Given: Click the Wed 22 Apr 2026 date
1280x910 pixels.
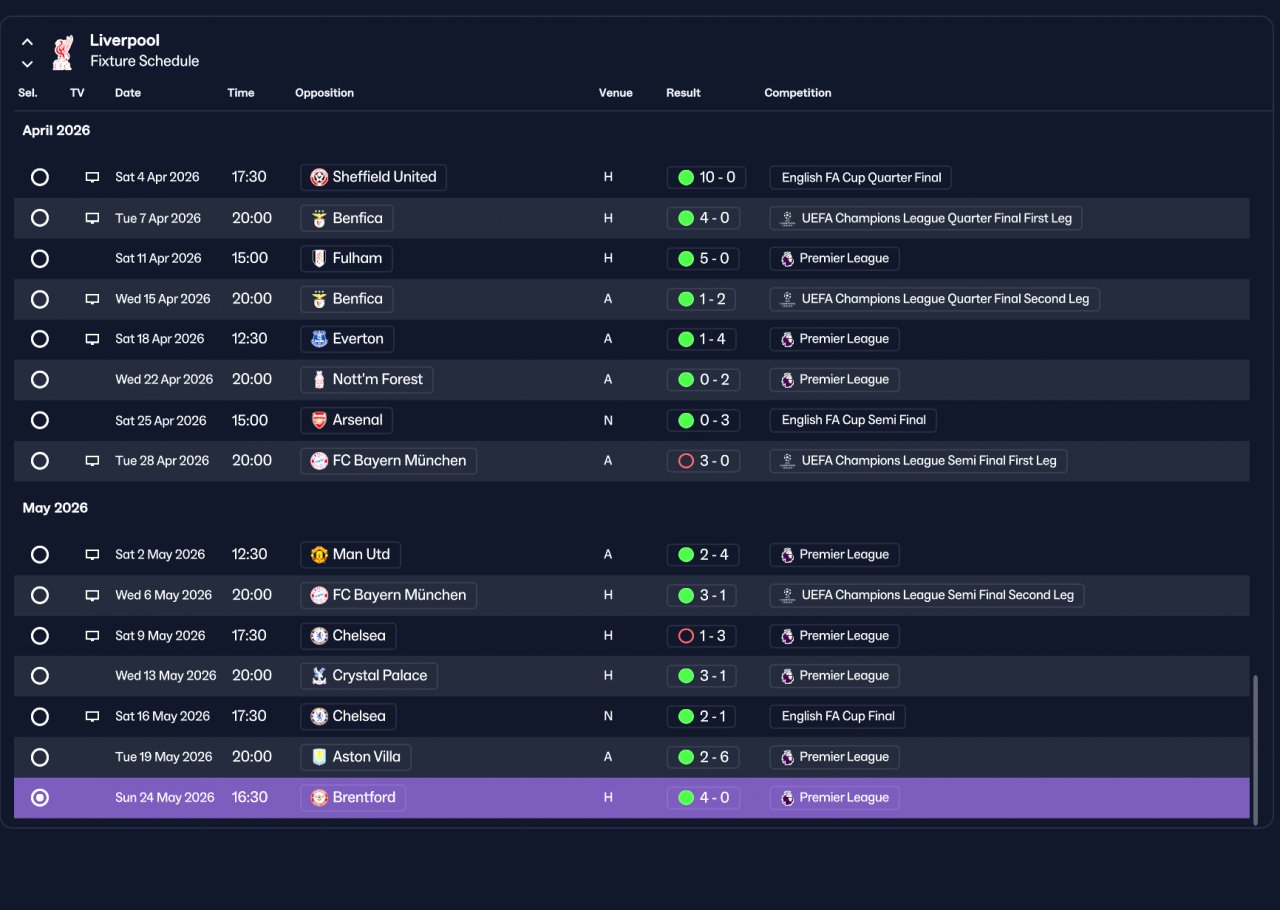Looking at the screenshot, I should (164, 379).
